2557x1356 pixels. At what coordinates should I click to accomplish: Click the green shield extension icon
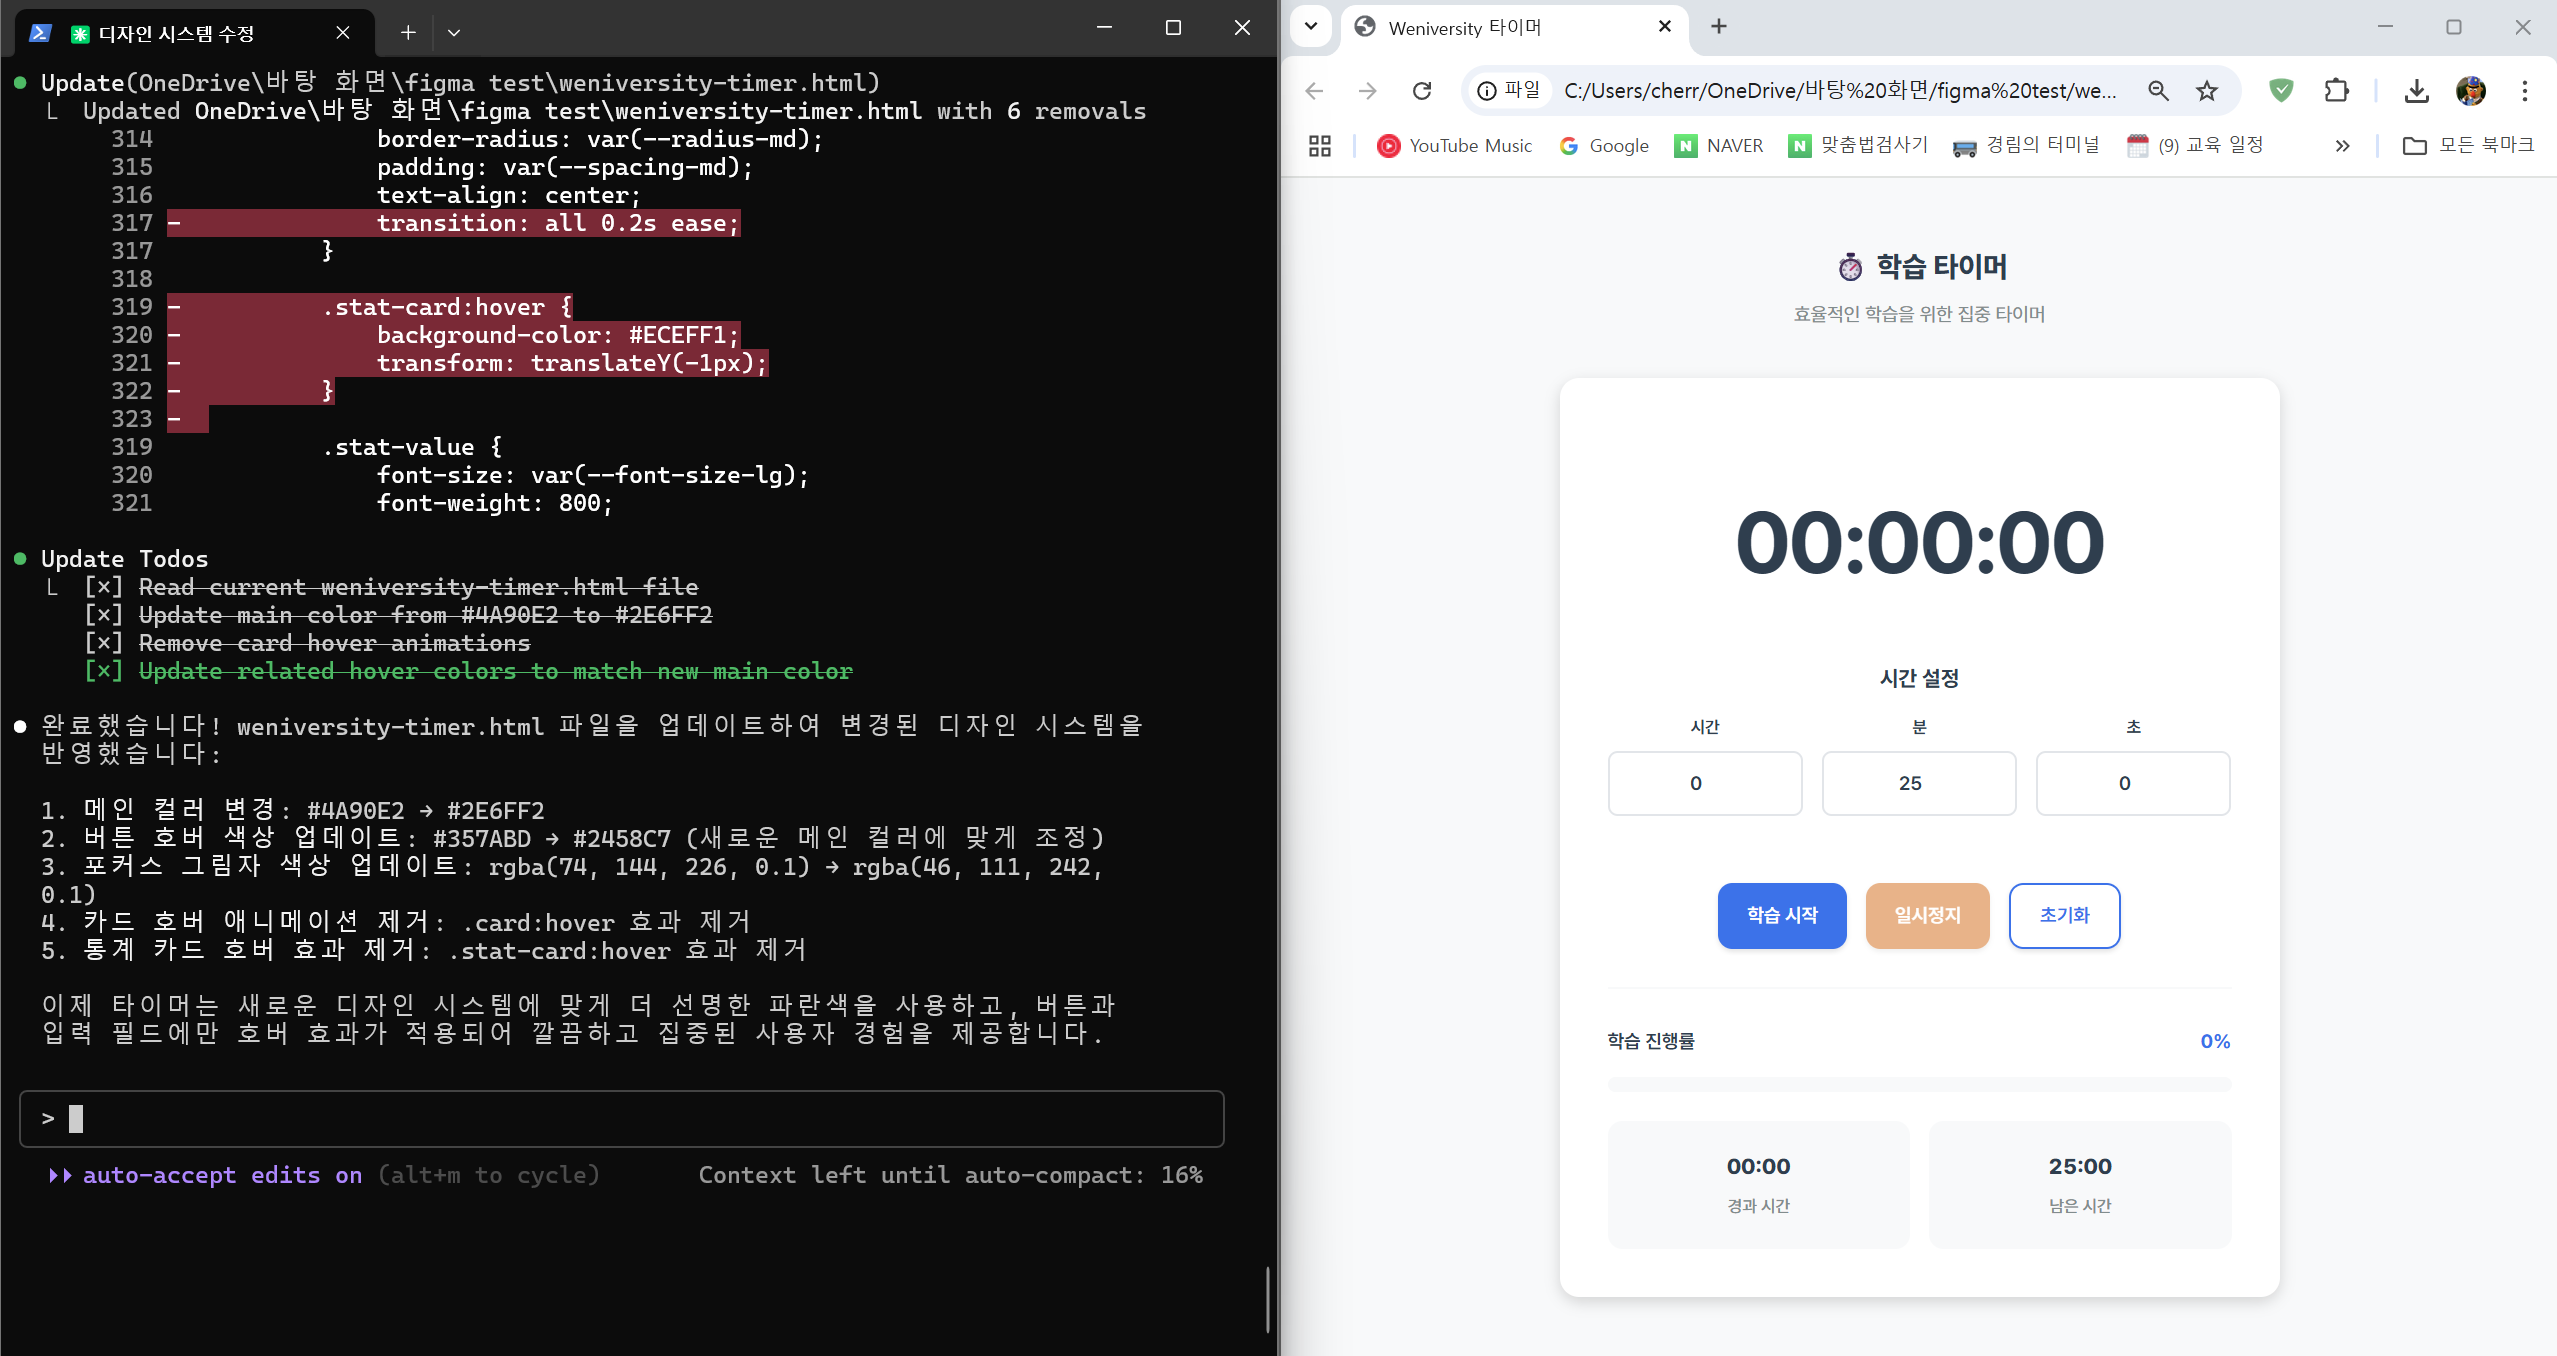[x=2281, y=91]
